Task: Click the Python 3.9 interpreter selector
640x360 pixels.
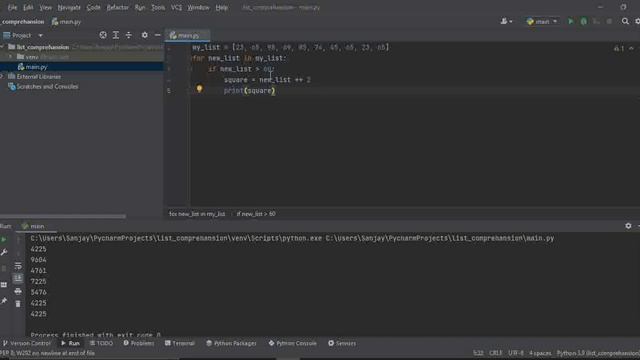Action: coord(598,353)
